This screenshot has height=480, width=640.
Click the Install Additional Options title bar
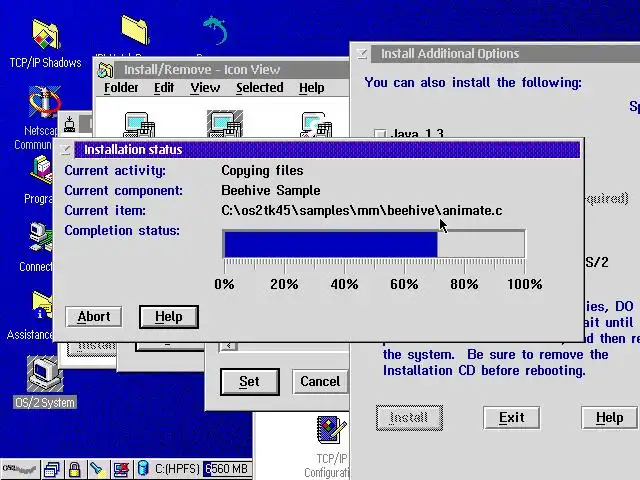(x=505, y=53)
